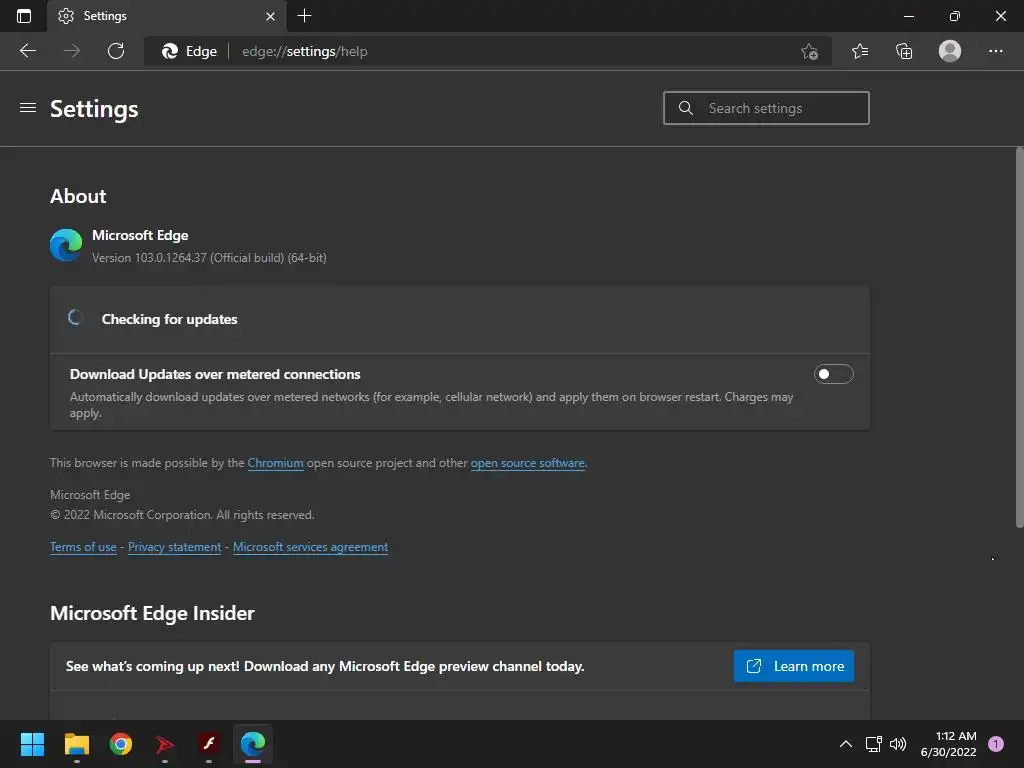Click the version 103.0.1264.37 text

209,258
